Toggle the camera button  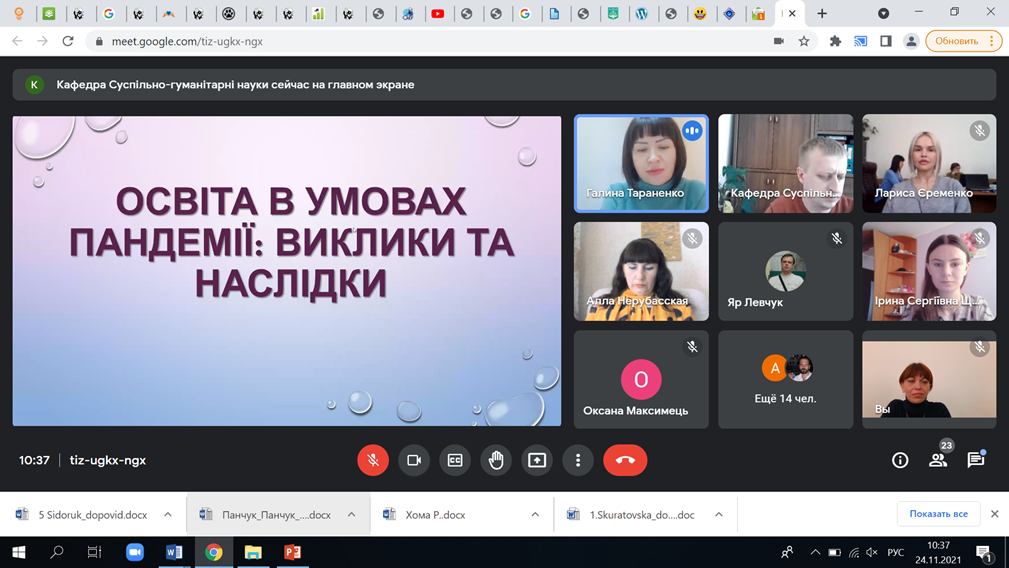pyautogui.click(x=414, y=460)
